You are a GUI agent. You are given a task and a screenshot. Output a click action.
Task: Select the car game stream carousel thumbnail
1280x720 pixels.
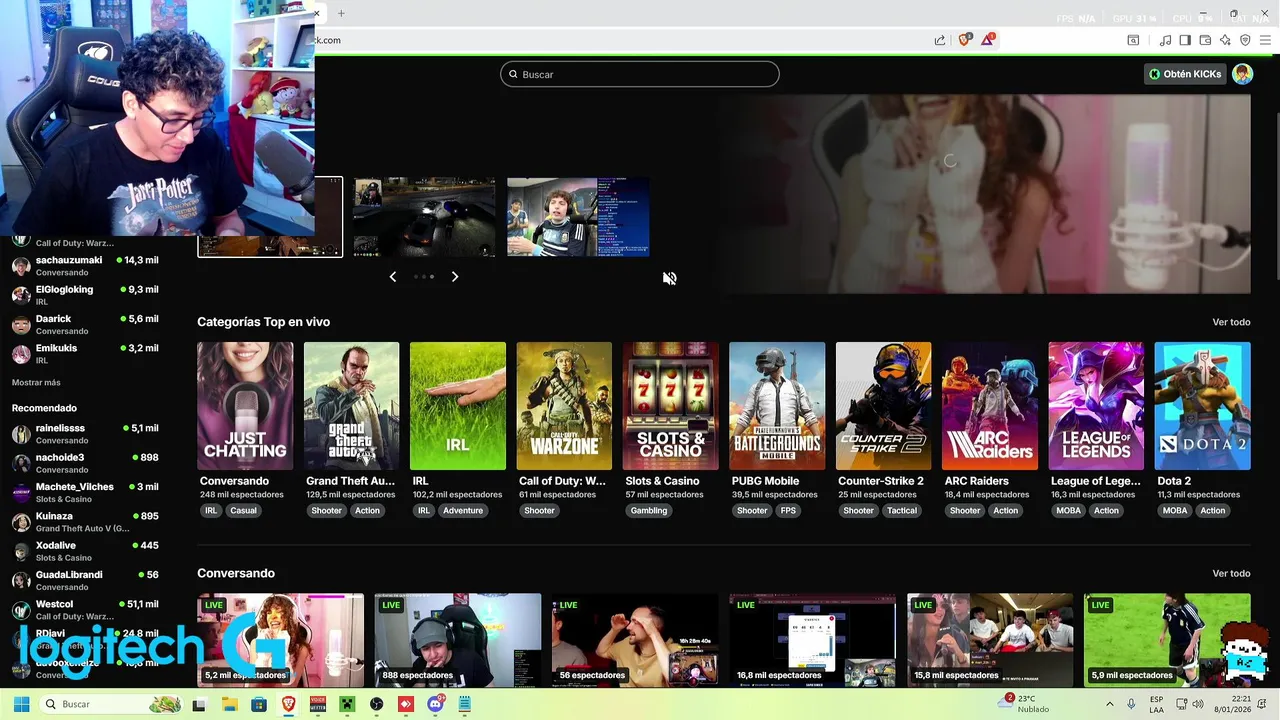click(x=424, y=217)
